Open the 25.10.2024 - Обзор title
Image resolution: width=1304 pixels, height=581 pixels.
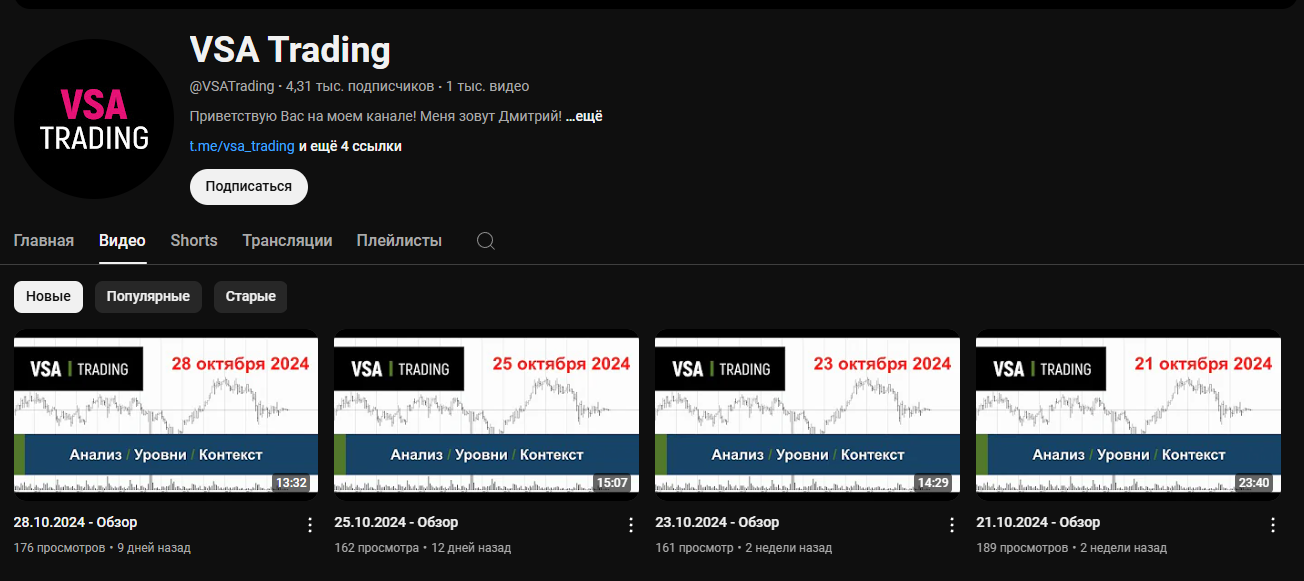396,522
